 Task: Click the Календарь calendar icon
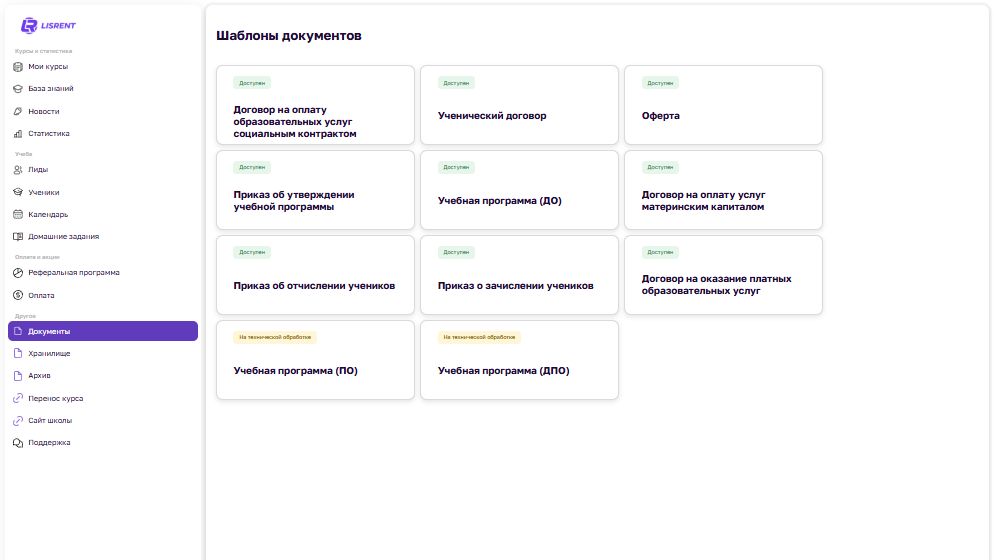click(18, 214)
